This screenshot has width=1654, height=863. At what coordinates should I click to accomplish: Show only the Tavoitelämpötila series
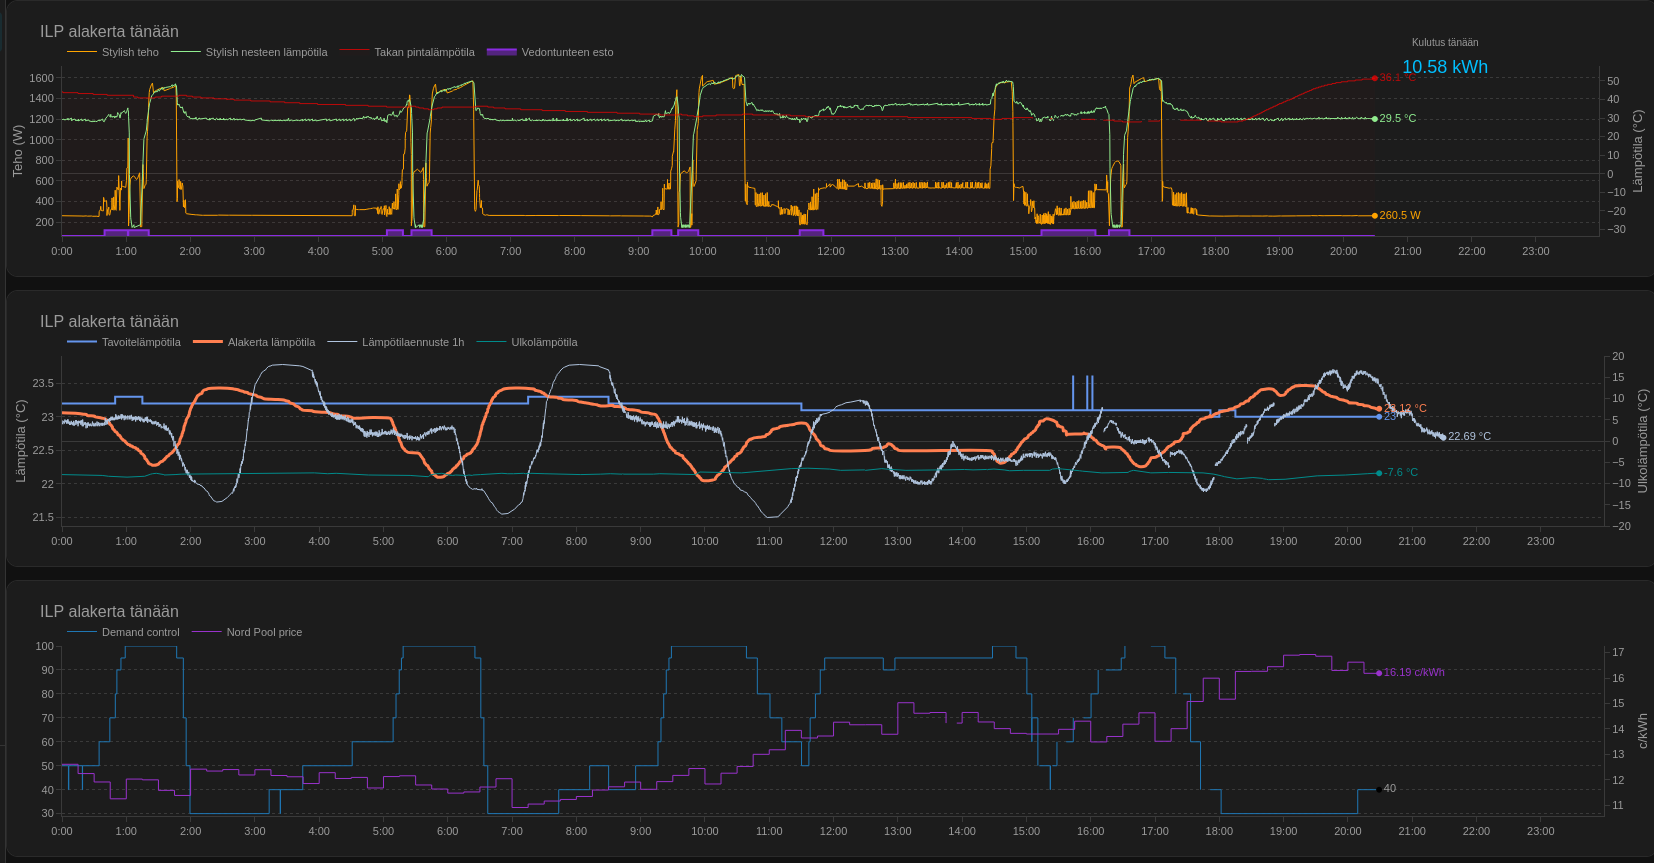point(141,342)
